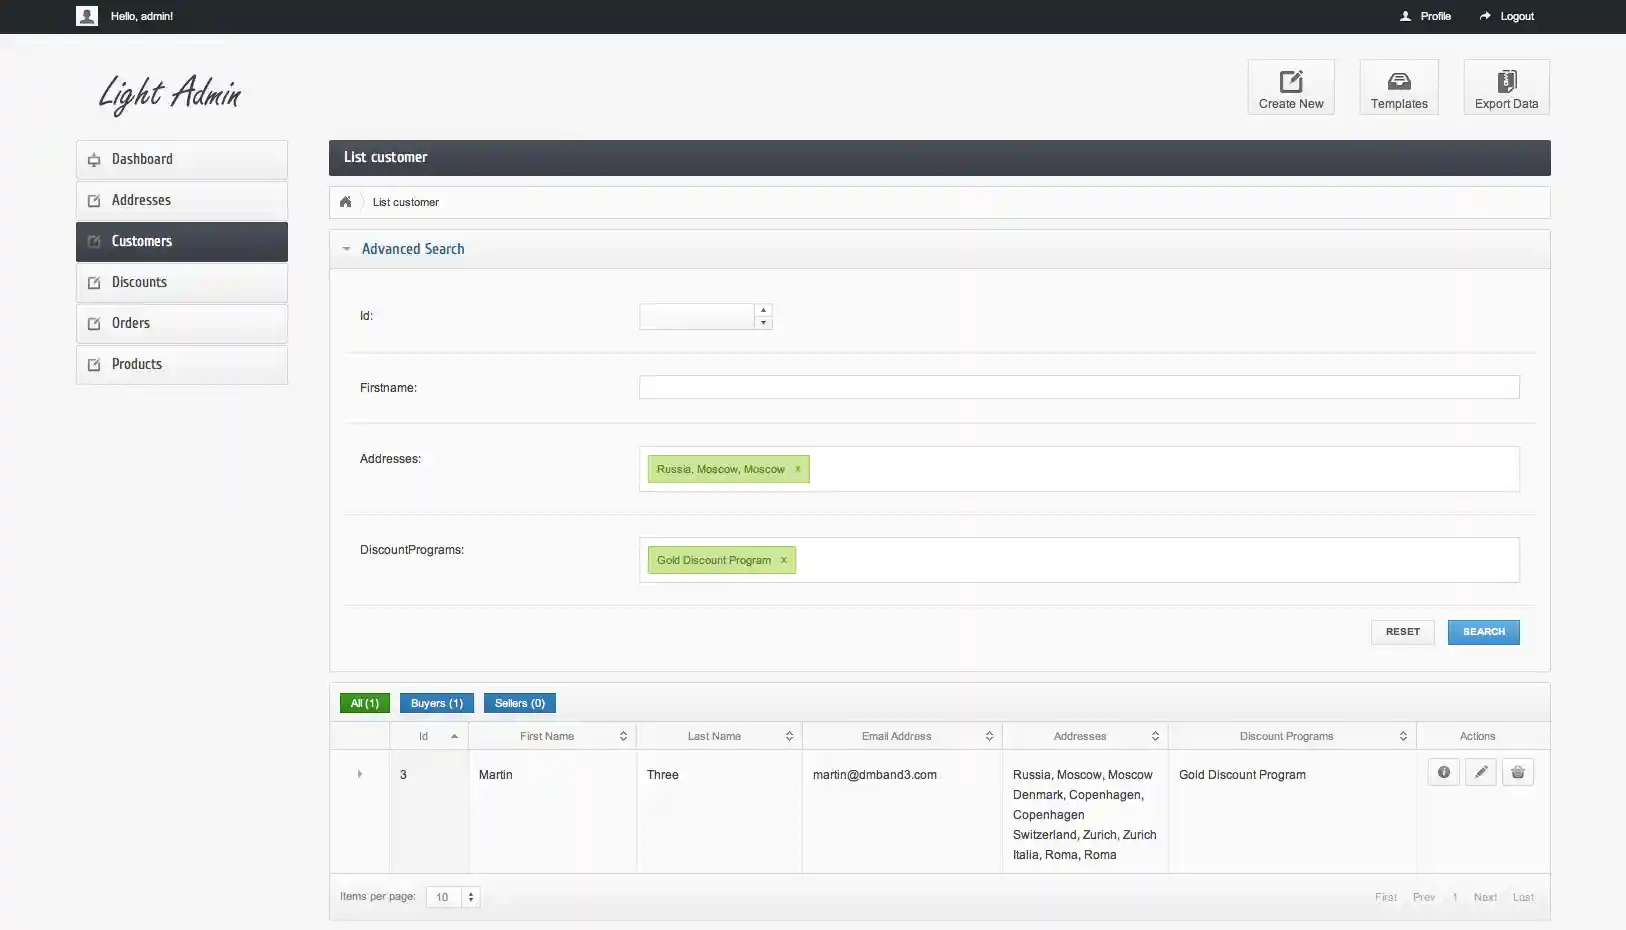Image resolution: width=1626 pixels, height=930 pixels.
Task: Select the Export Data icon
Action: click(x=1505, y=87)
